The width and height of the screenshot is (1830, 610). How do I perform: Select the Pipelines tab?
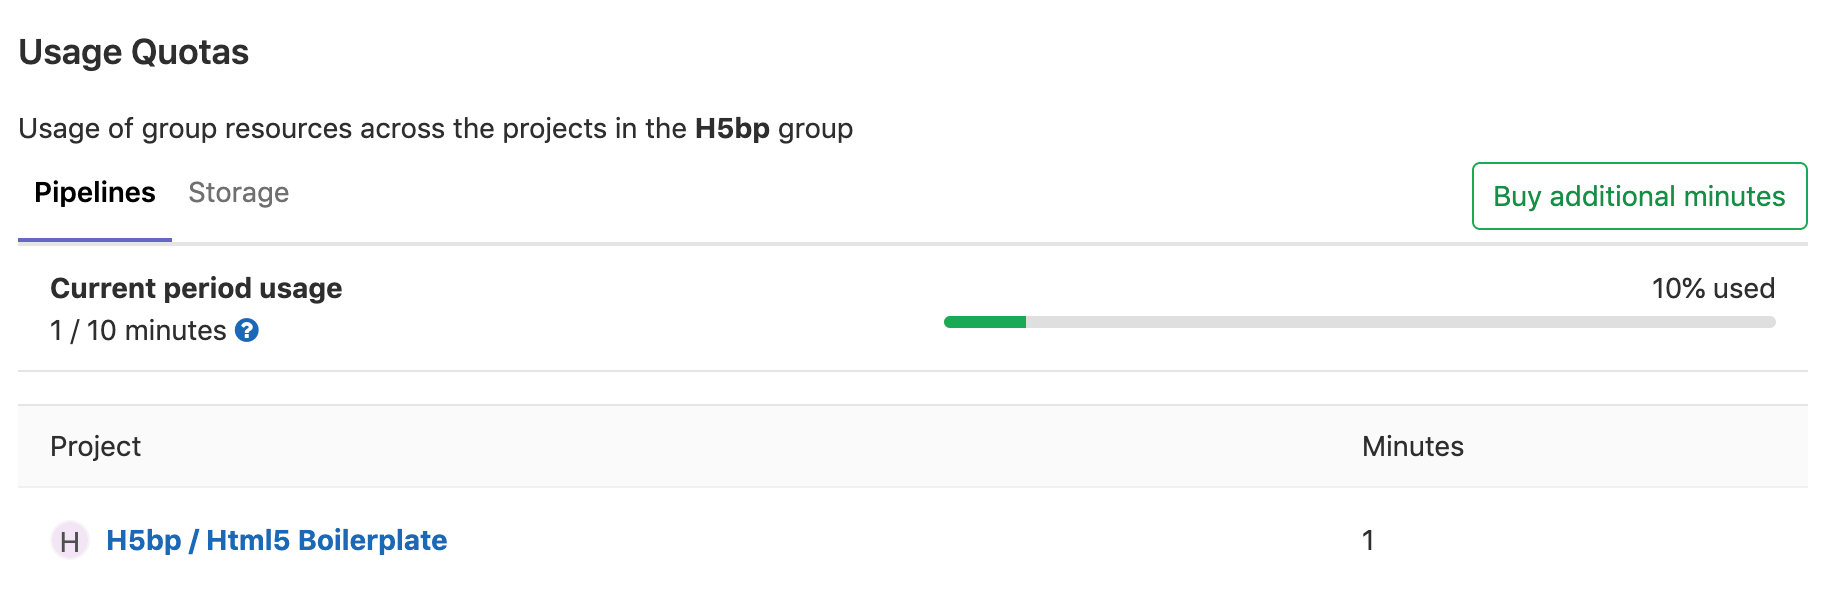95,192
